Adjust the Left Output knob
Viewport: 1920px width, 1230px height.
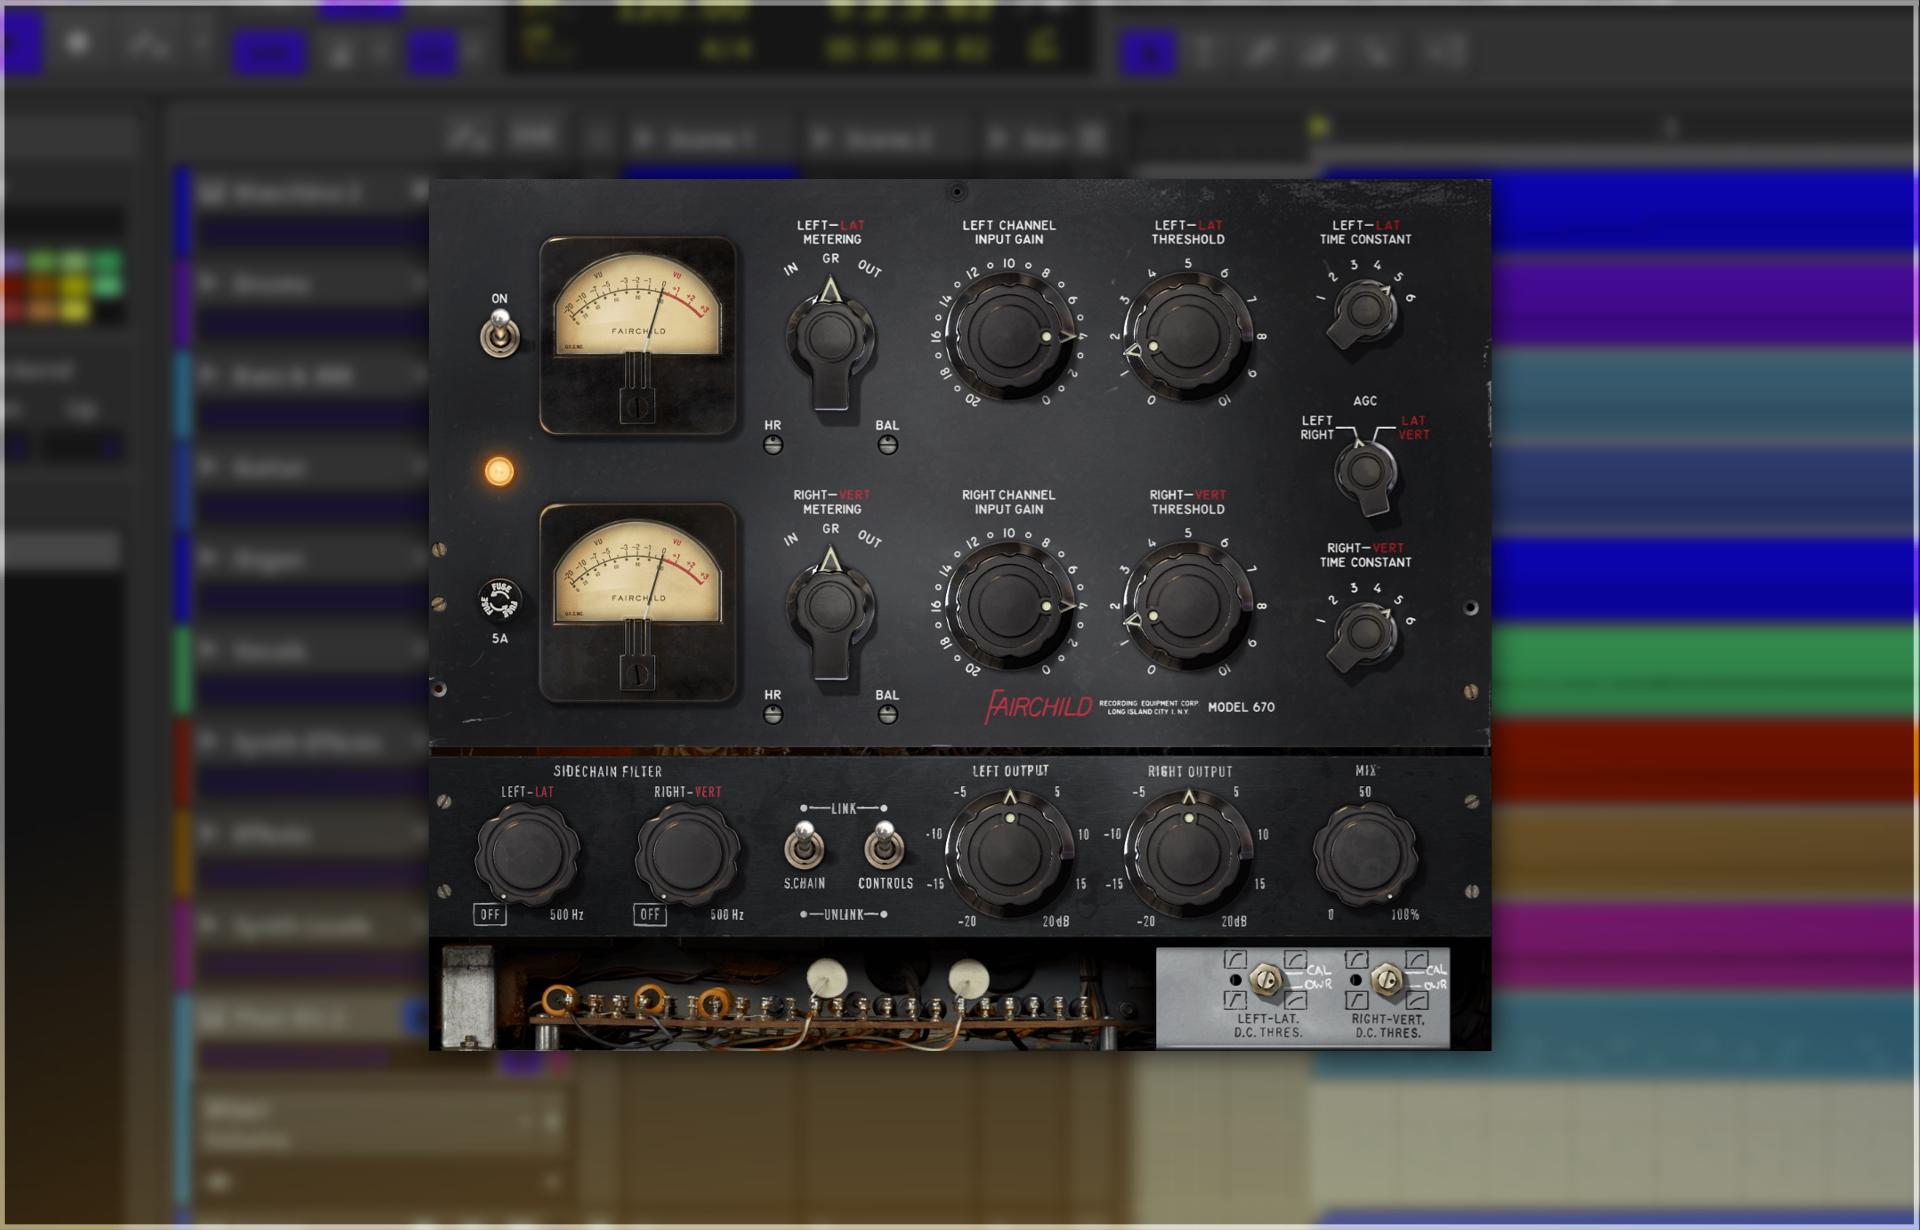pyautogui.click(x=1010, y=854)
